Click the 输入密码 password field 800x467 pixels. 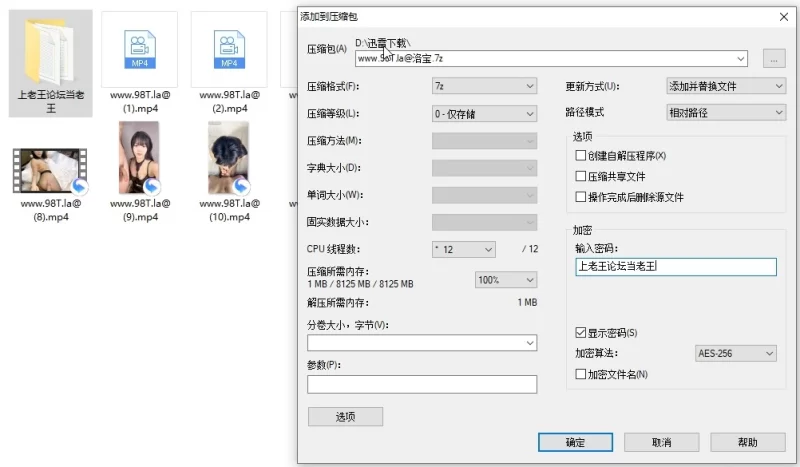[x=676, y=266]
